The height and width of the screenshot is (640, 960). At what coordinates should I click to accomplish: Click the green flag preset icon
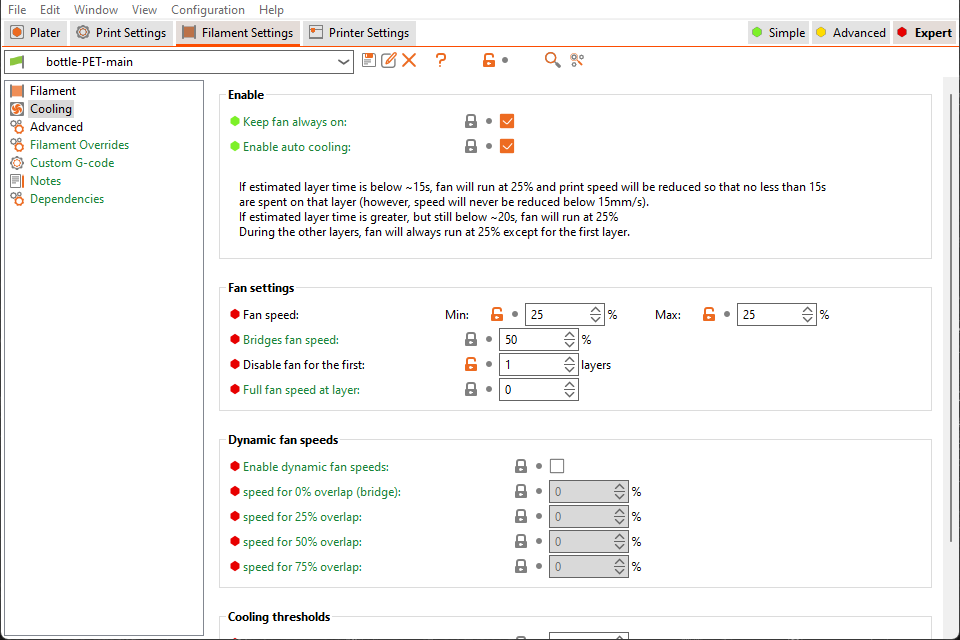pyautogui.click(x=17, y=62)
